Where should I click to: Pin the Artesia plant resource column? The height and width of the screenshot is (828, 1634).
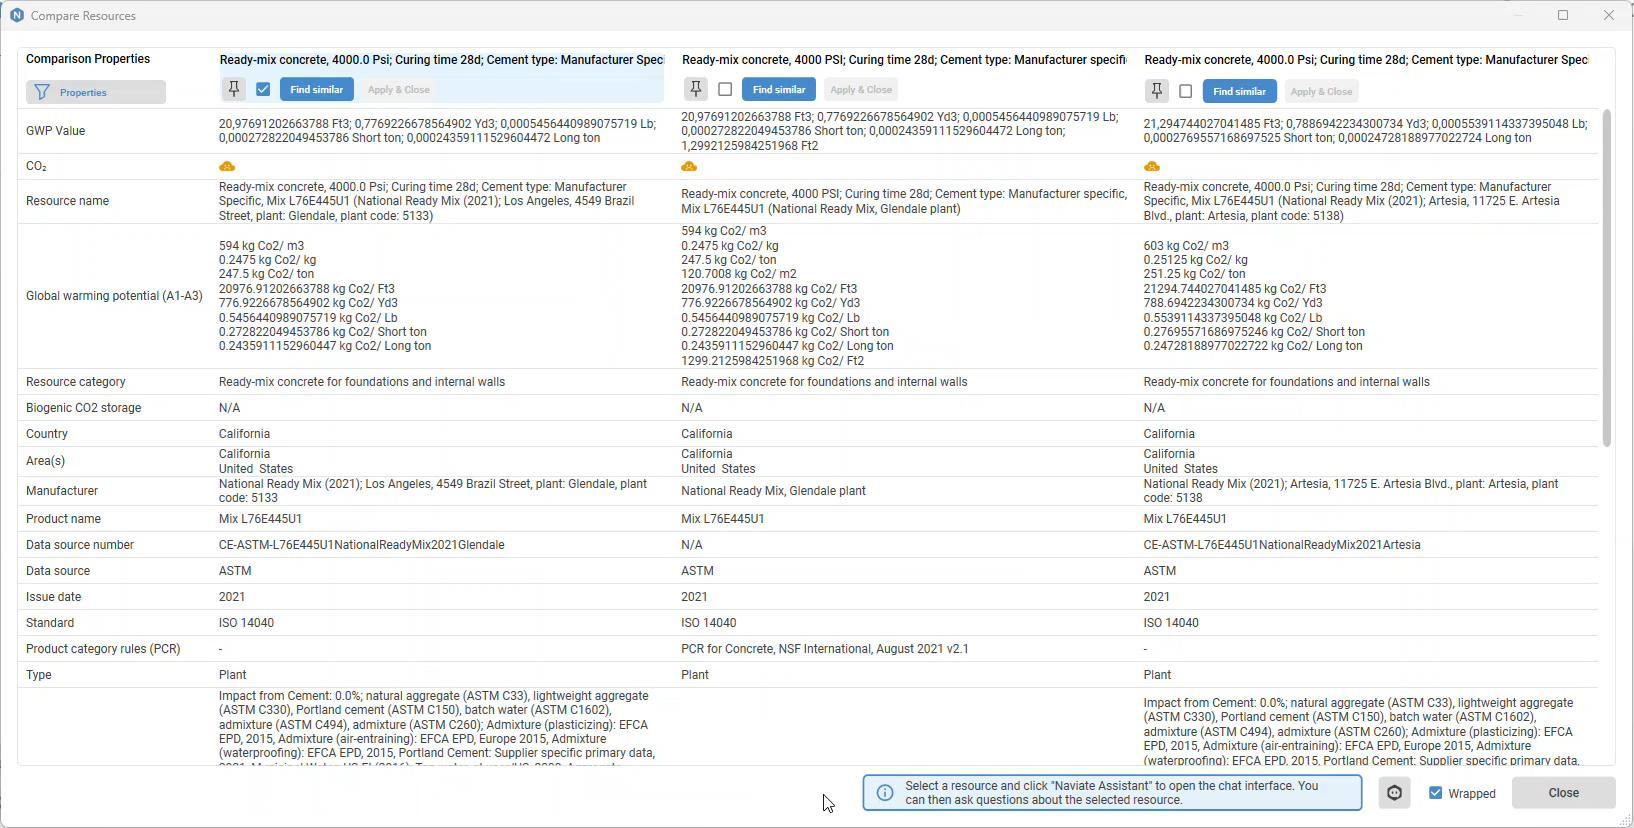click(x=1157, y=91)
